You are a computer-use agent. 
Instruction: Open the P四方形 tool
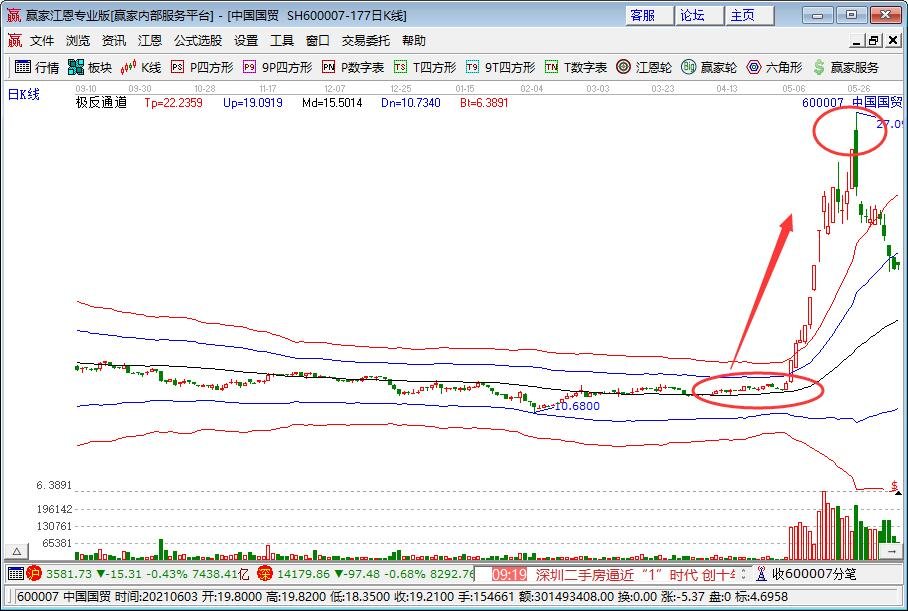202,67
